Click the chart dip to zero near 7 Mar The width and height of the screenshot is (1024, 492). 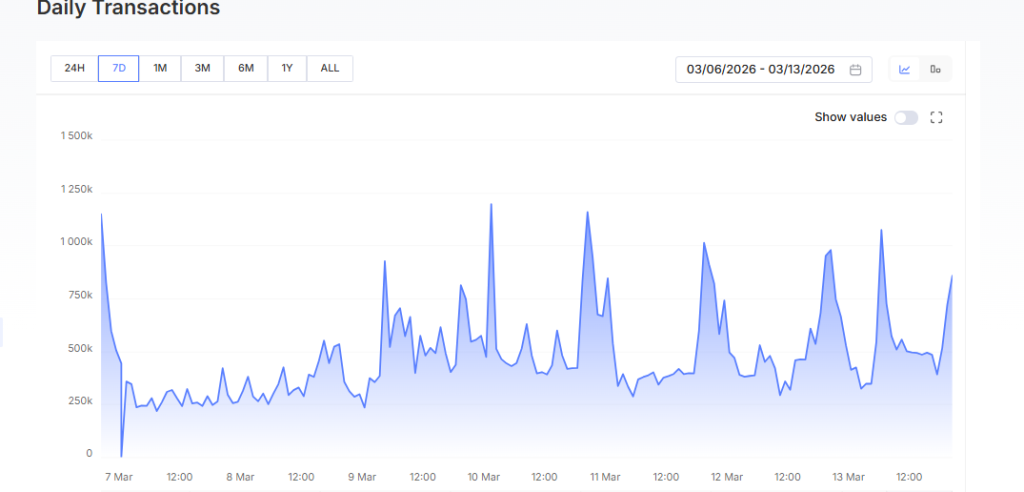pos(122,455)
